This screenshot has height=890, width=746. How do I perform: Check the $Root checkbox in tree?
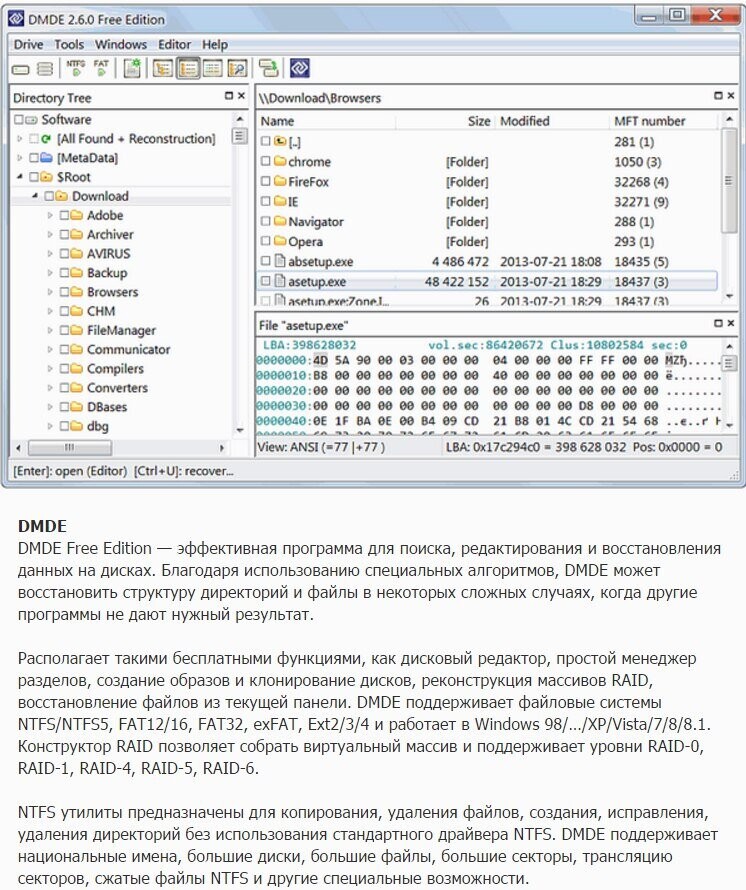point(33,177)
